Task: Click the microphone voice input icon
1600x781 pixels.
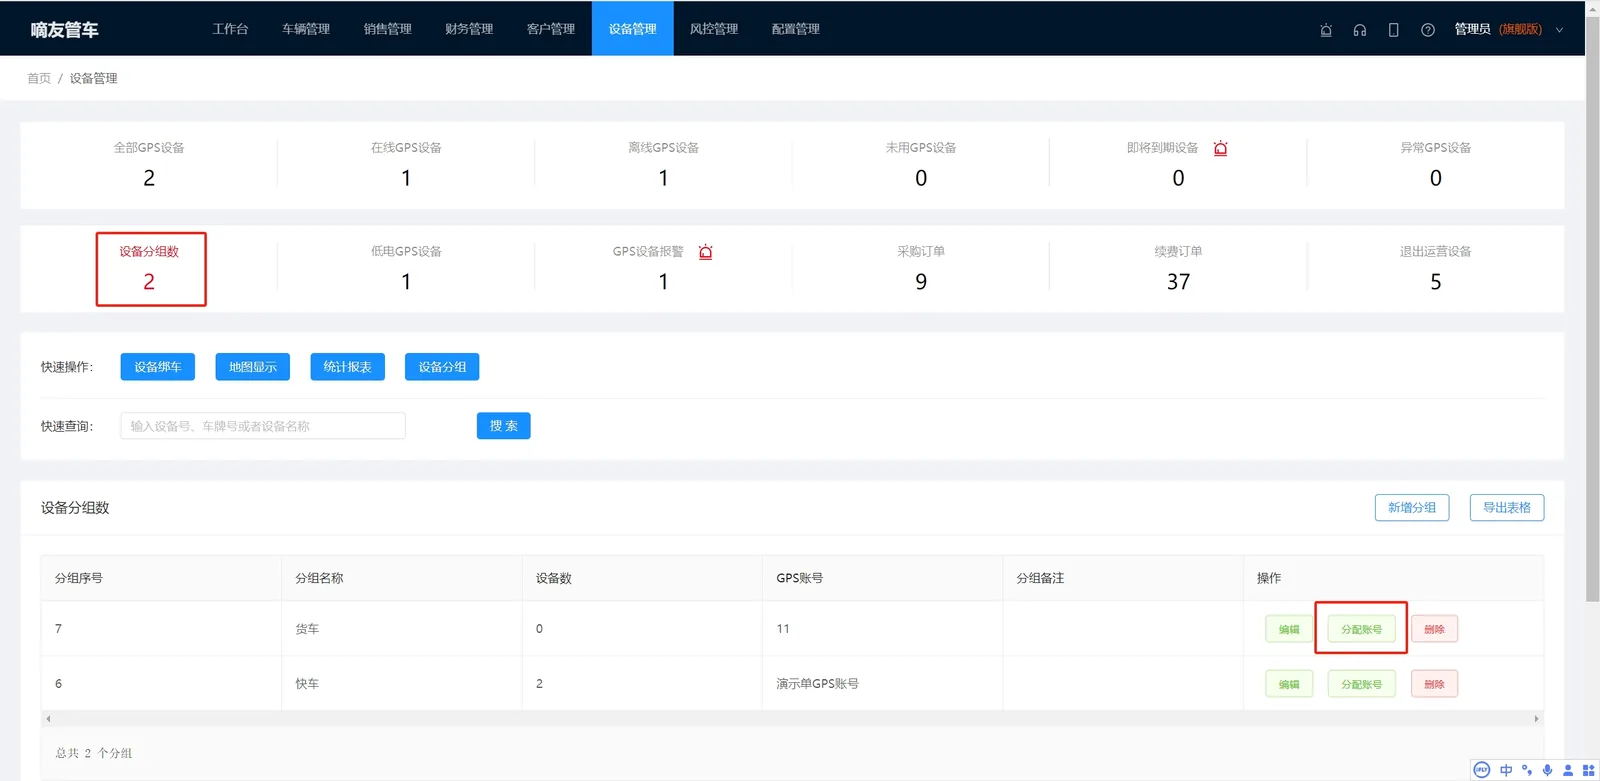Action: (1547, 770)
